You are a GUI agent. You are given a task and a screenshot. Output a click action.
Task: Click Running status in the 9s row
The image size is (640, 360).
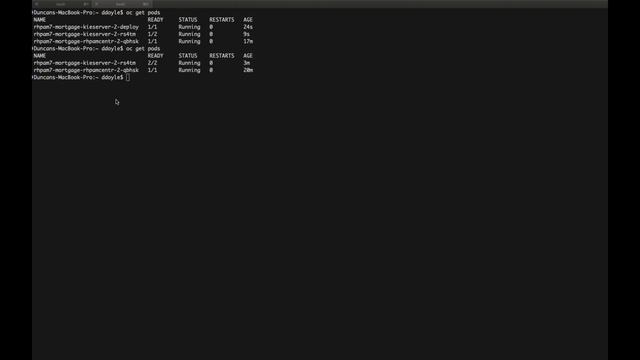[189, 34]
